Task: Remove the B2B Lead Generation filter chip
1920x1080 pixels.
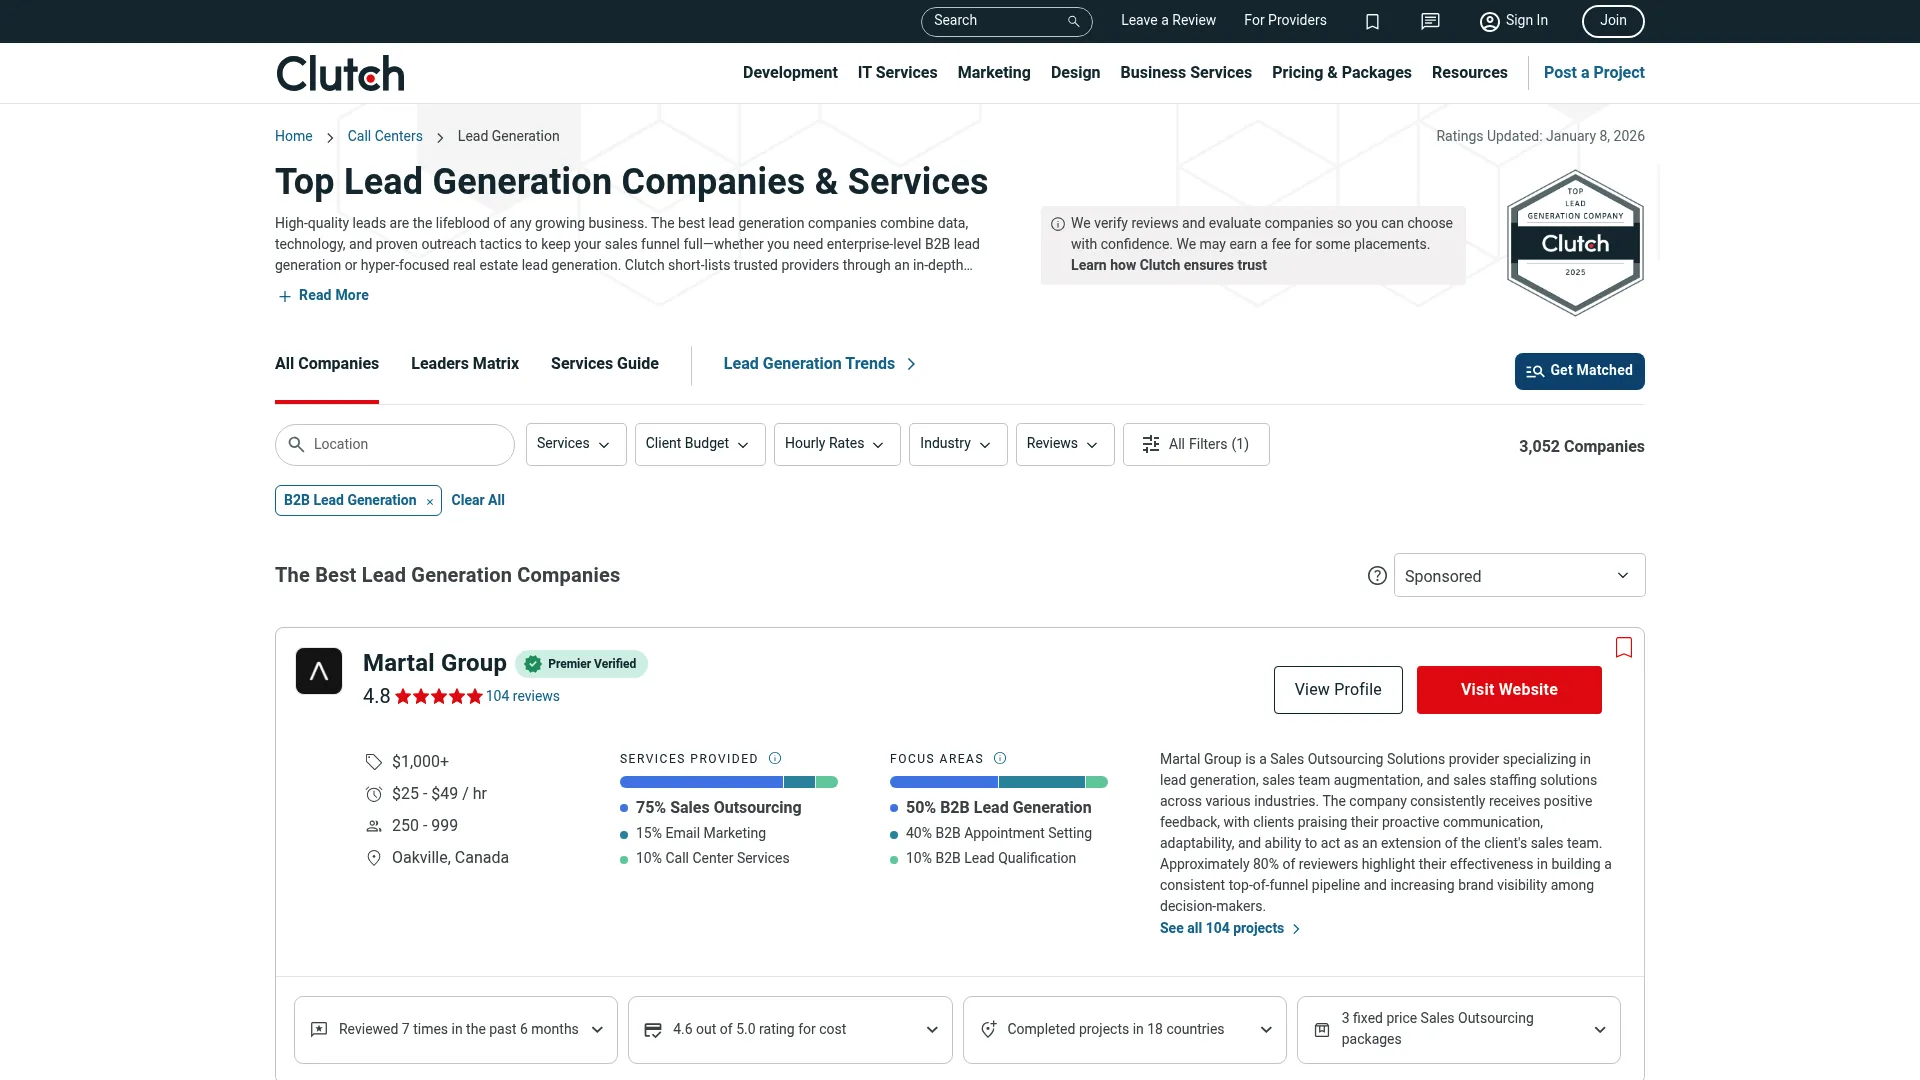Action: point(429,500)
